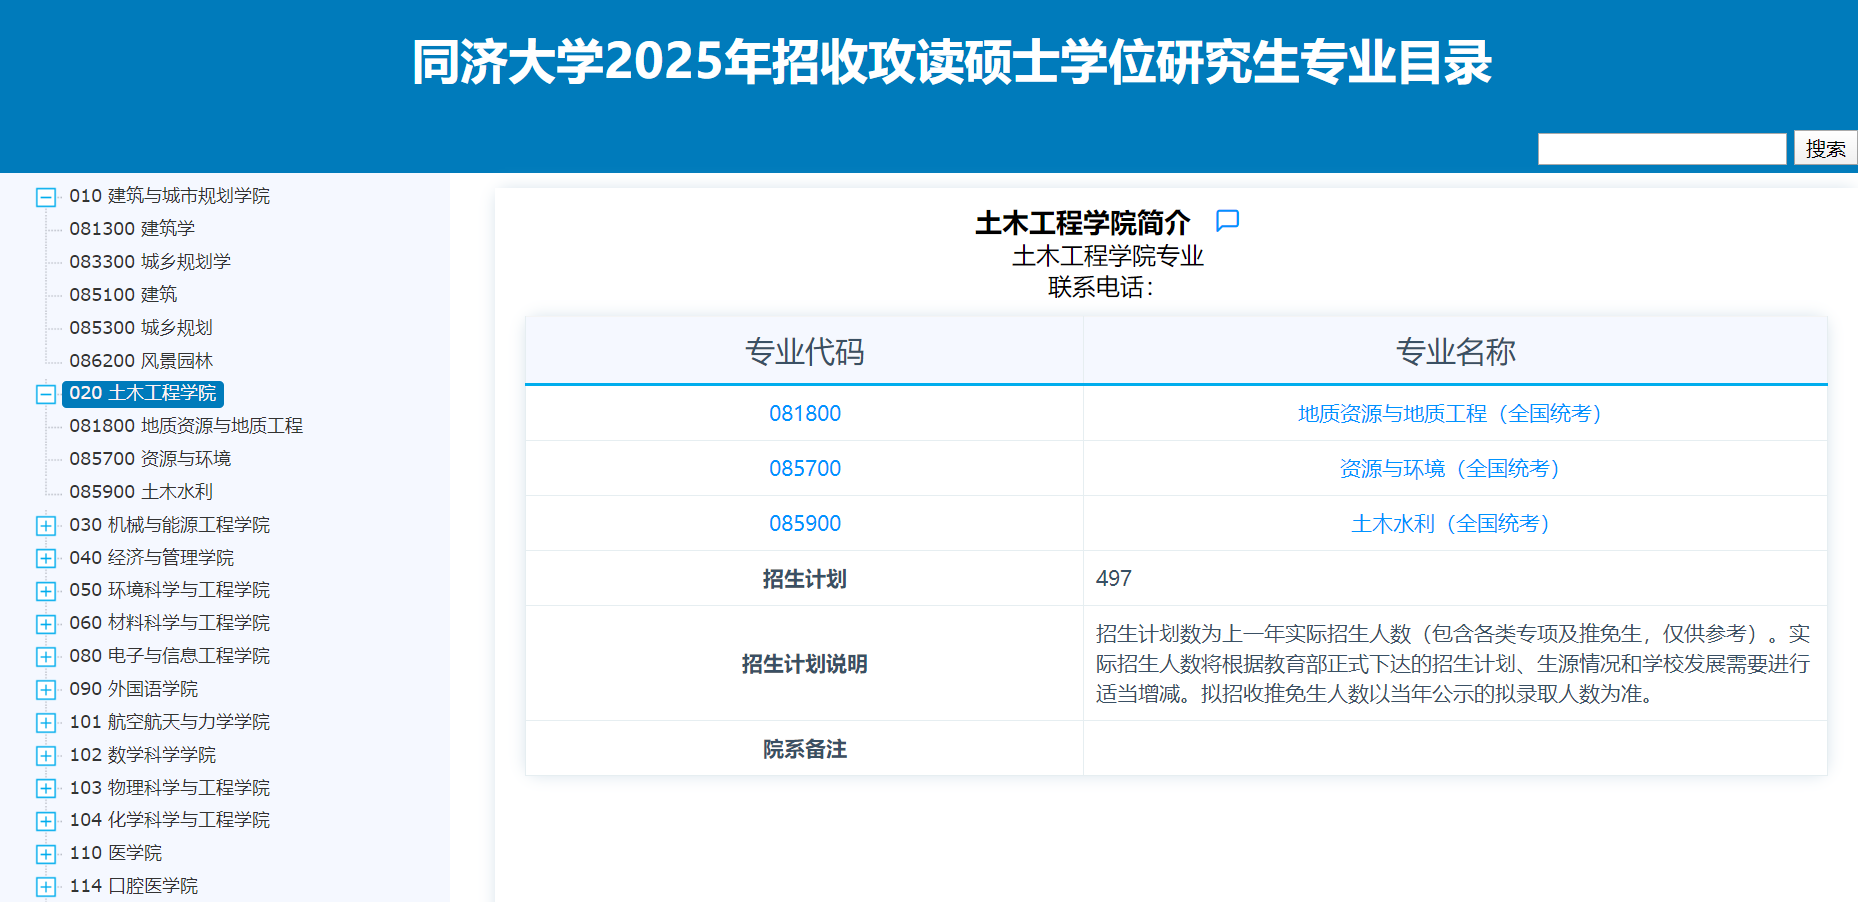Expand the 080 电子与信息工程学院 node
This screenshot has height=902, width=1858.
click(46, 657)
